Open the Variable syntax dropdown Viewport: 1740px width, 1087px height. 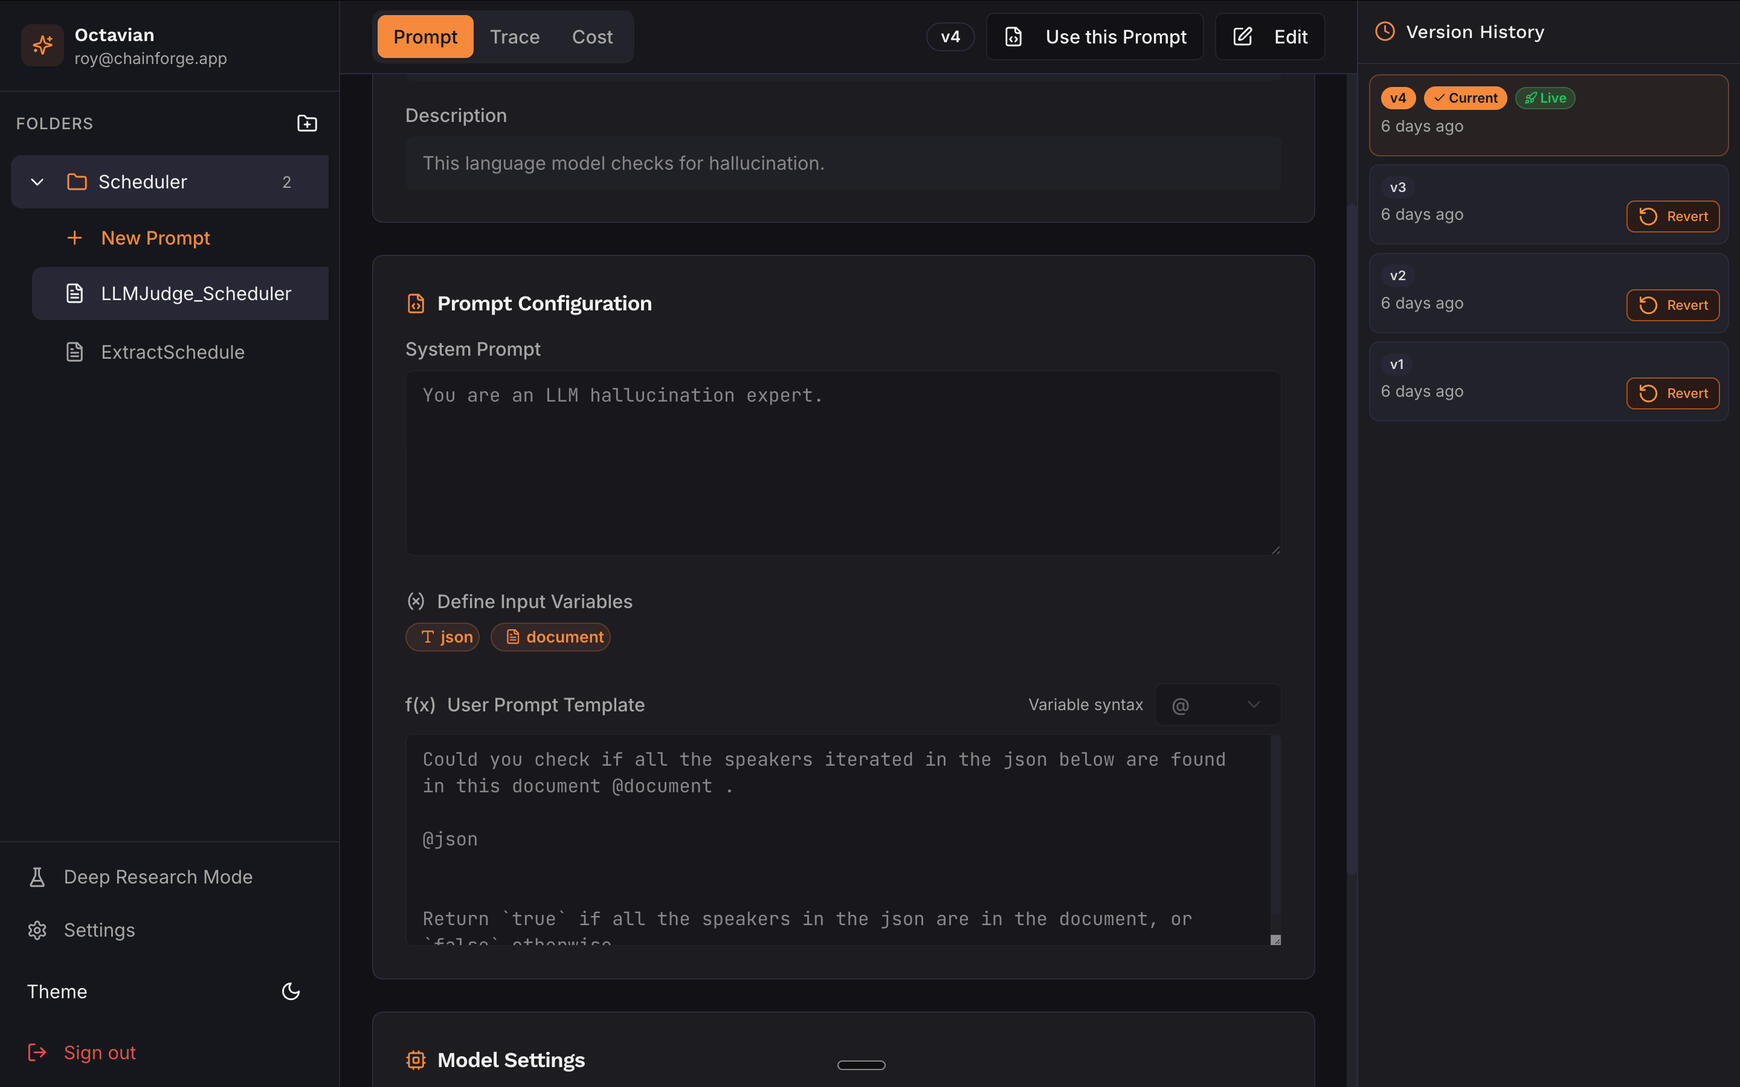pyautogui.click(x=1217, y=705)
